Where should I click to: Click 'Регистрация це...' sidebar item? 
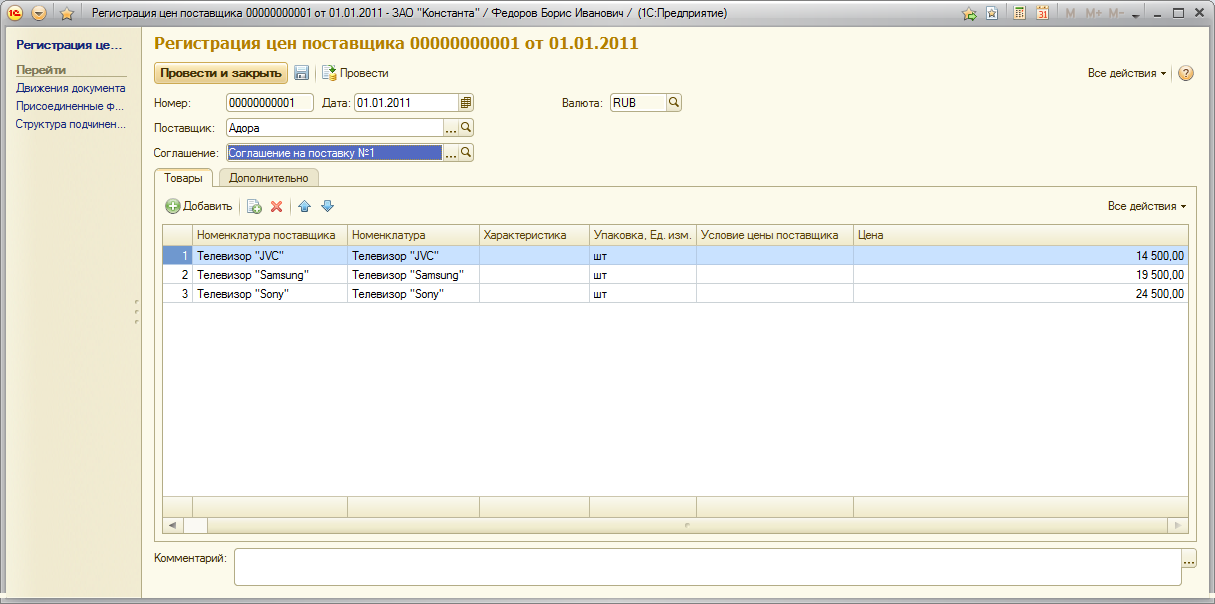(69, 45)
